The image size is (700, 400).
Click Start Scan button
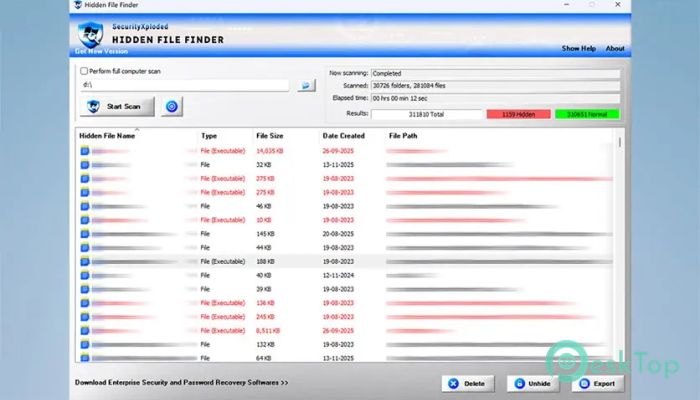point(117,107)
